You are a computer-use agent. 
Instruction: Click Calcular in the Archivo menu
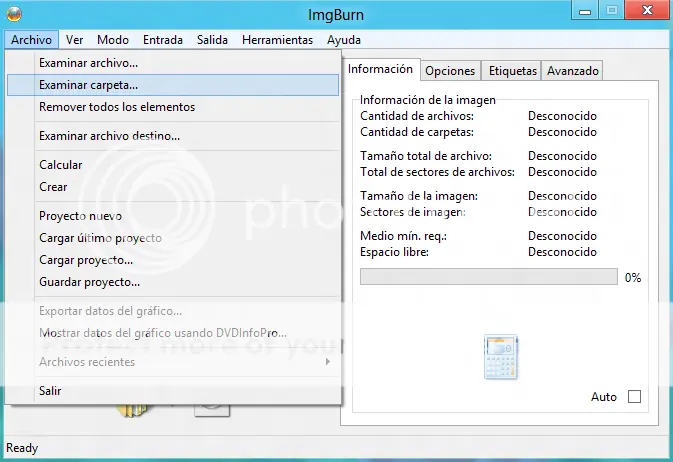click(173, 165)
